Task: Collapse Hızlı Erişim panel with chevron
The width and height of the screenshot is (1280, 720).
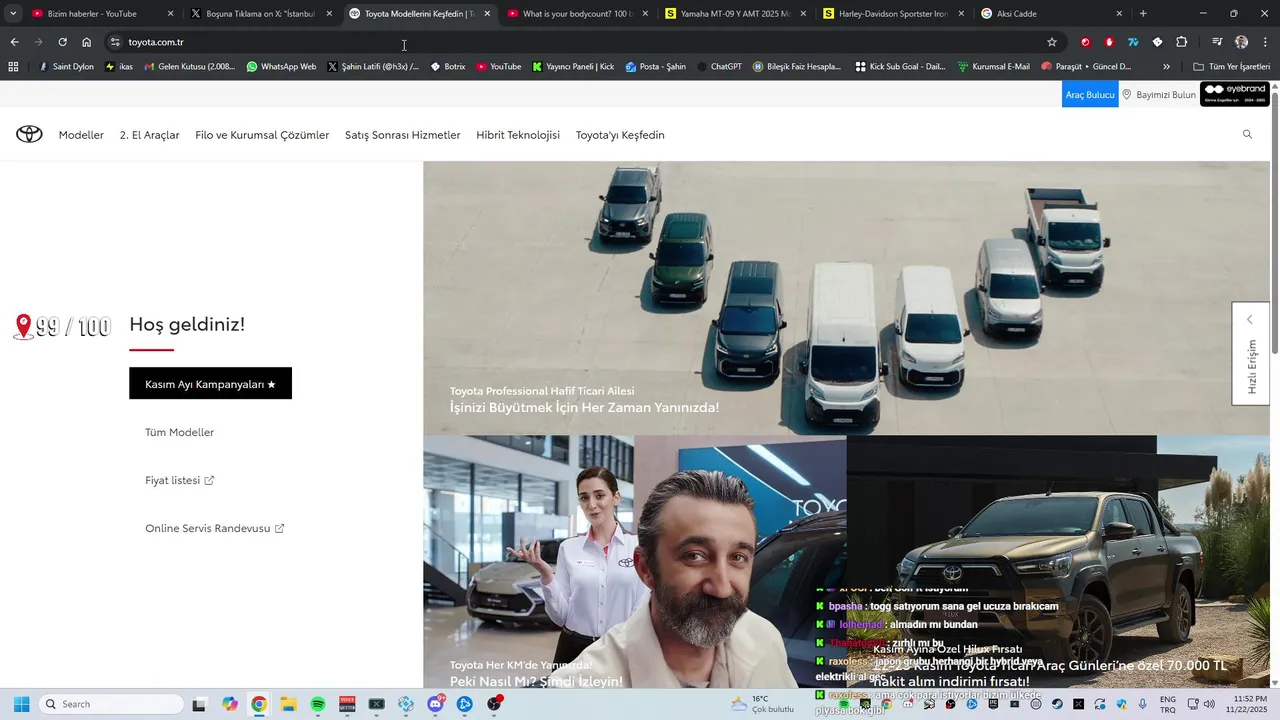Action: (x=1249, y=320)
